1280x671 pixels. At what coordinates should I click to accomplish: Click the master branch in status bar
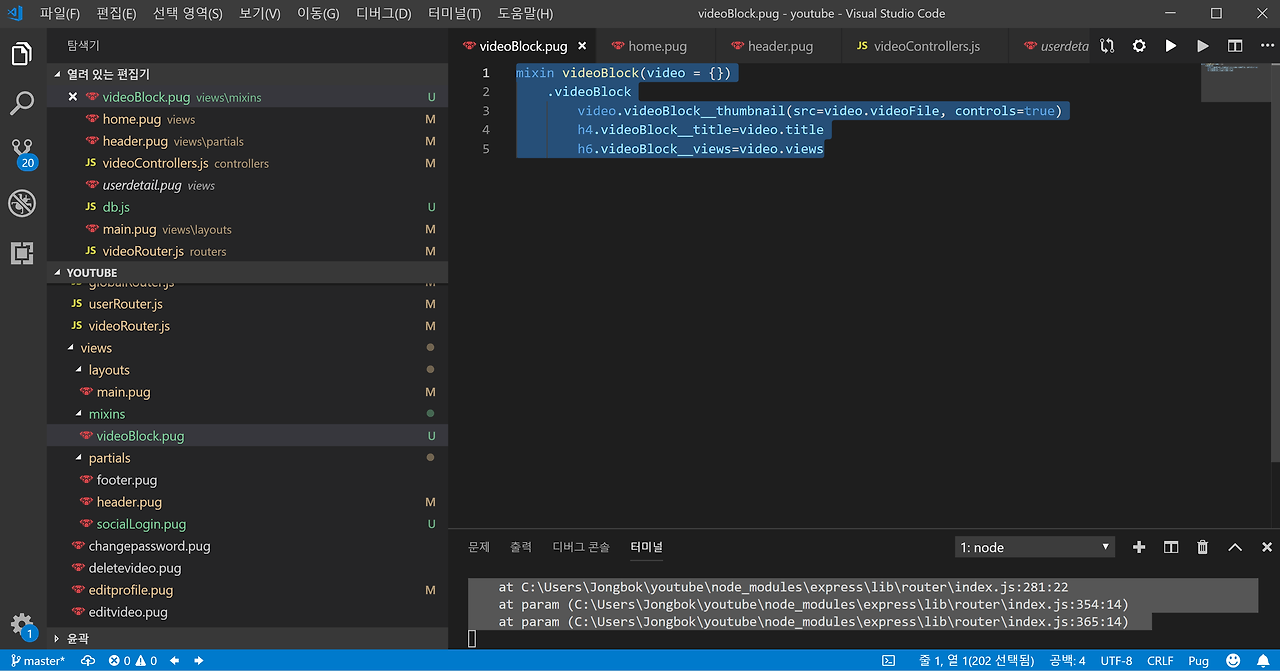click(38, 661)
